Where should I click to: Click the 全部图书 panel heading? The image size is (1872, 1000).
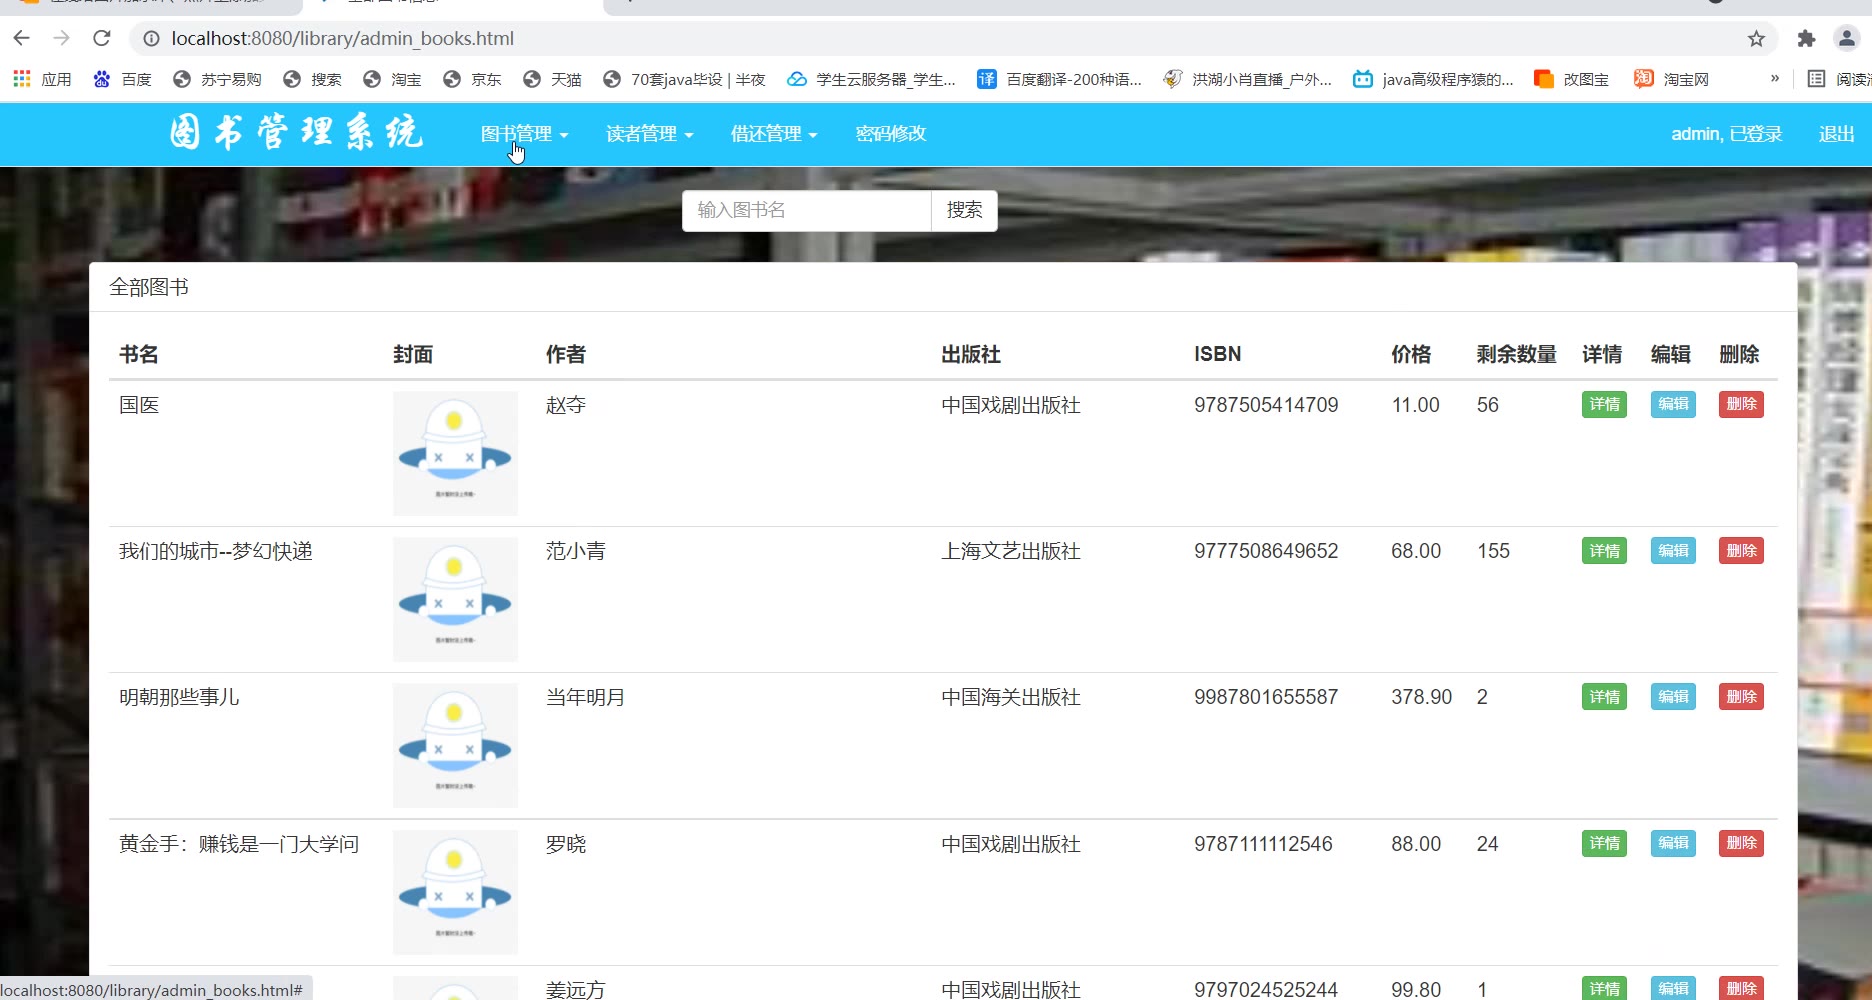tap(149, 287)
